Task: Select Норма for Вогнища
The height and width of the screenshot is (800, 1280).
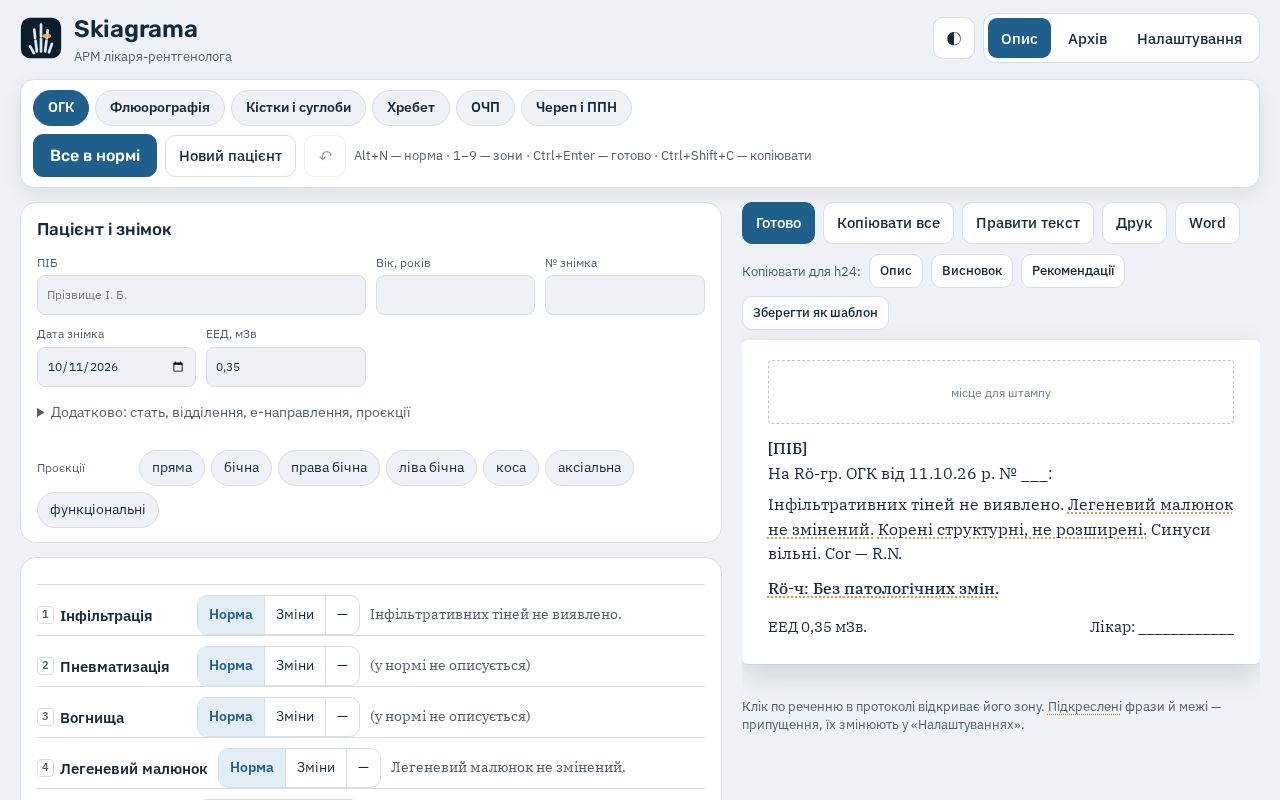Action: pos(231,716)
